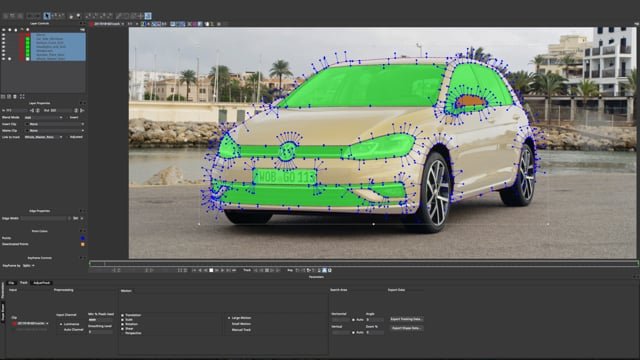Track forward one frame button
The image size is (640, 360).
pos(273,270)
